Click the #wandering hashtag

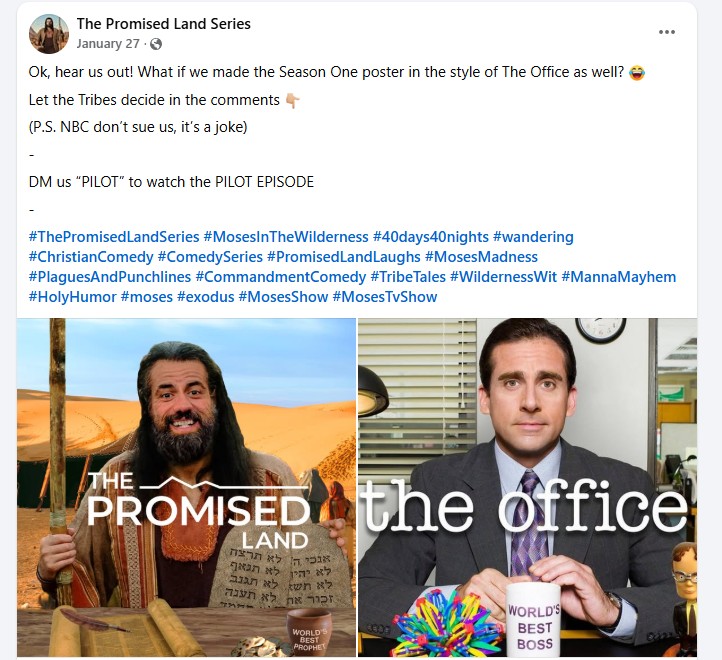pyautogui.click(x=533, y=237)
